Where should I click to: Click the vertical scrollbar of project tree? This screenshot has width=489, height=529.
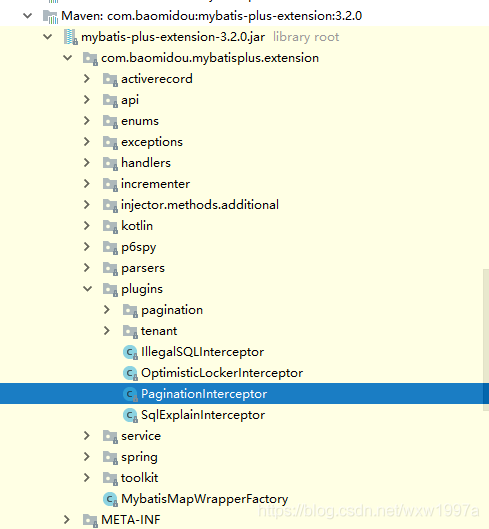pos(486,340)
